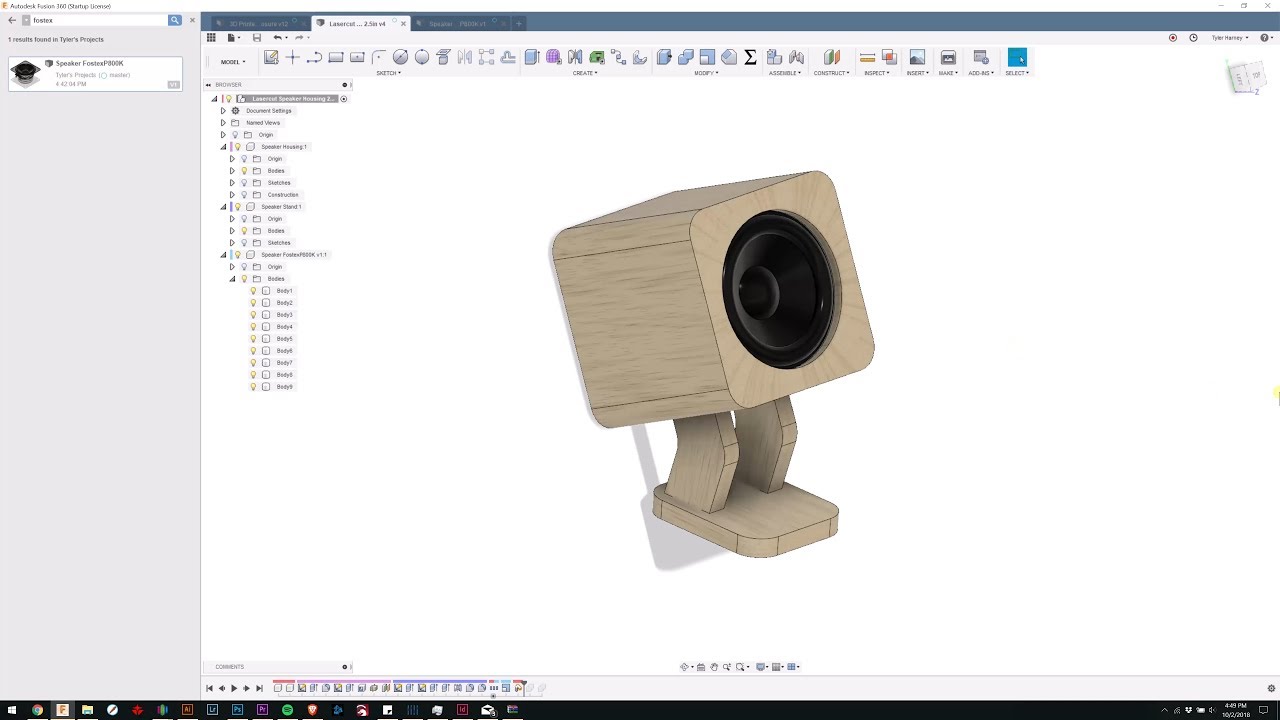Close the Lasercut 2.5in v4 tab
The image size is (1280, 720).
pos(403,23)
